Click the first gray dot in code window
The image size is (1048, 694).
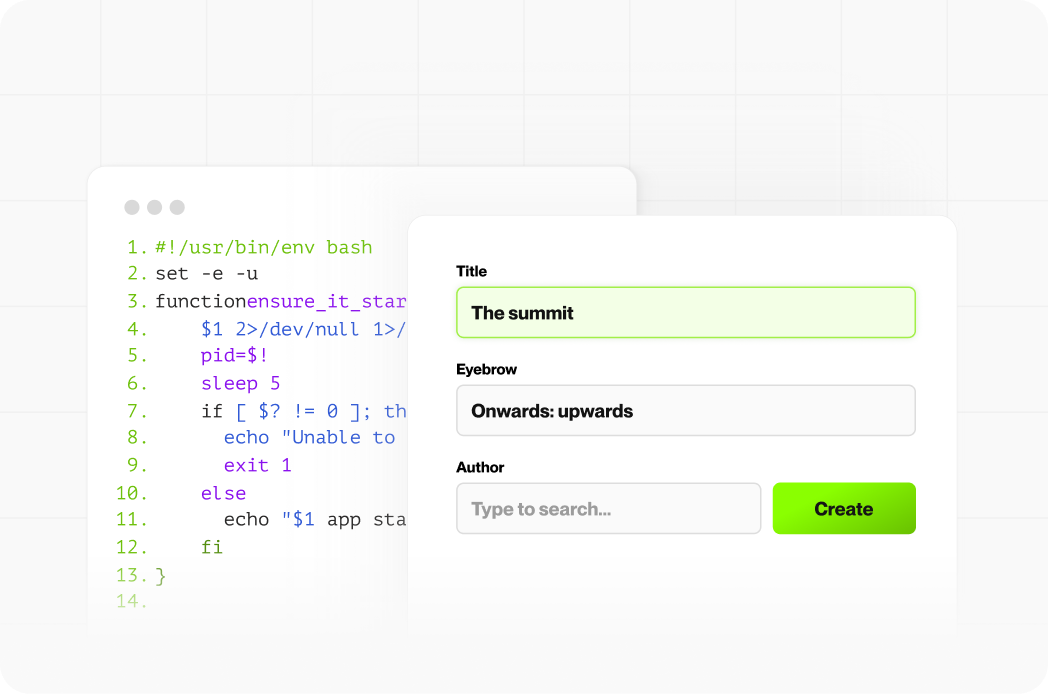pos(132,207)
